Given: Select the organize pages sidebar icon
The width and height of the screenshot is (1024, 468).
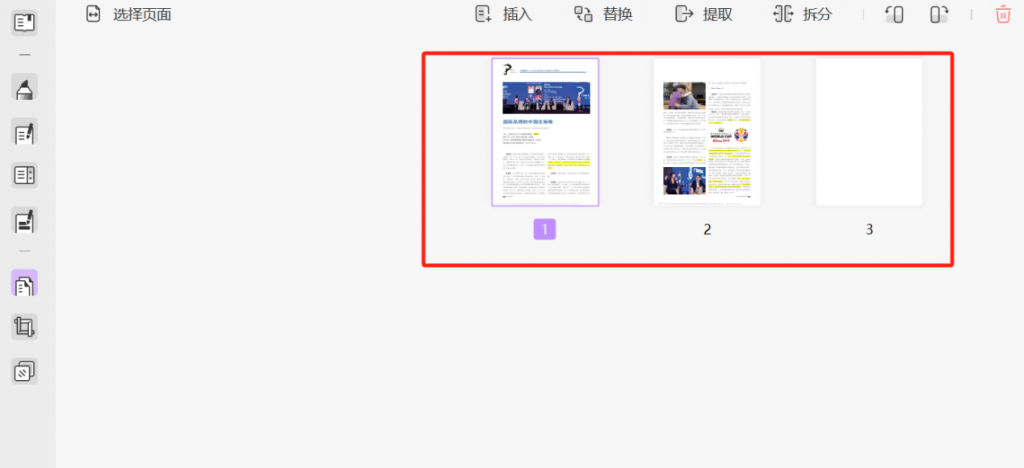Looking at the screenshot, I should pos(24,284).
